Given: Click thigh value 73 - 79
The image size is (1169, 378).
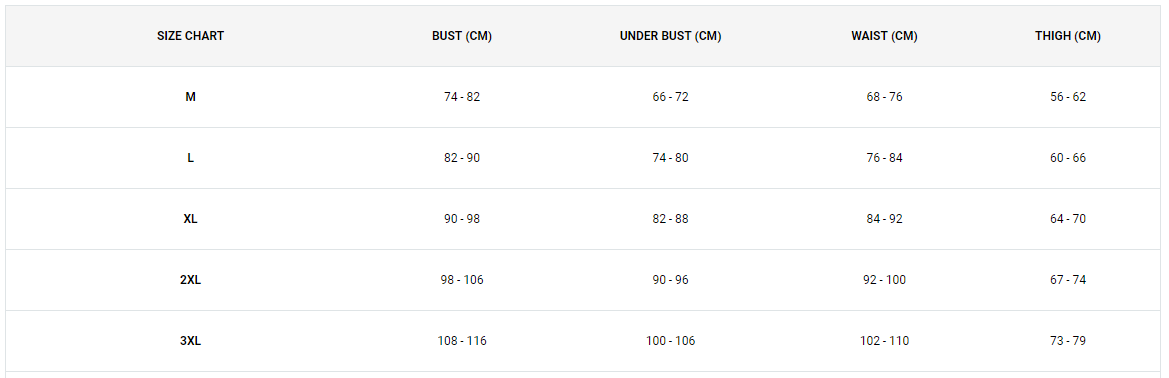Looking at the screenshot, I should point(1068,341).
